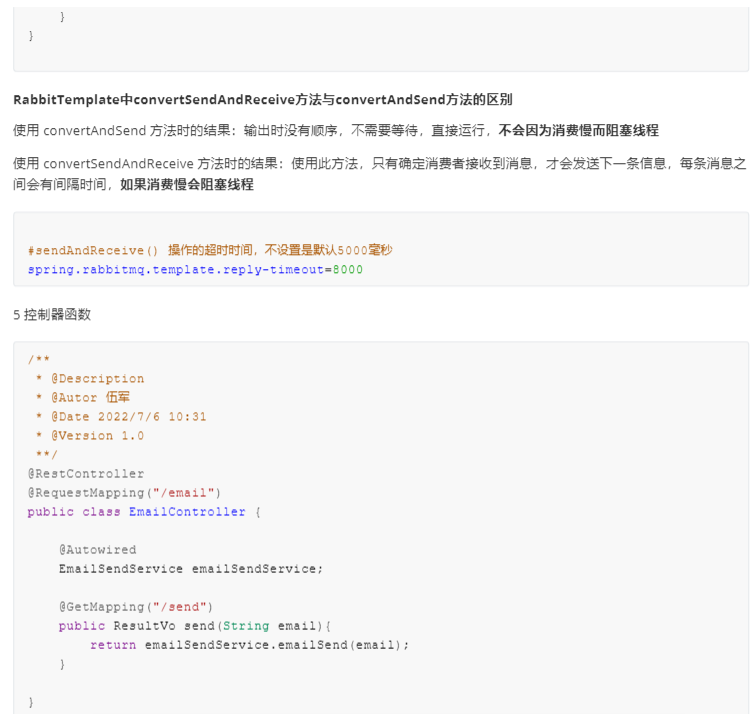Click the #sendAndReceive() timeout comment line
The height and width of the screenshot is (714, 754).
click(210, 250)
